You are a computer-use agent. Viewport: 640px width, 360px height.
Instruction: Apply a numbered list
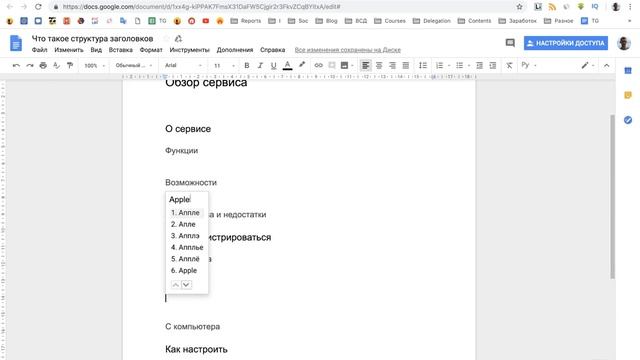click(439, 65)
